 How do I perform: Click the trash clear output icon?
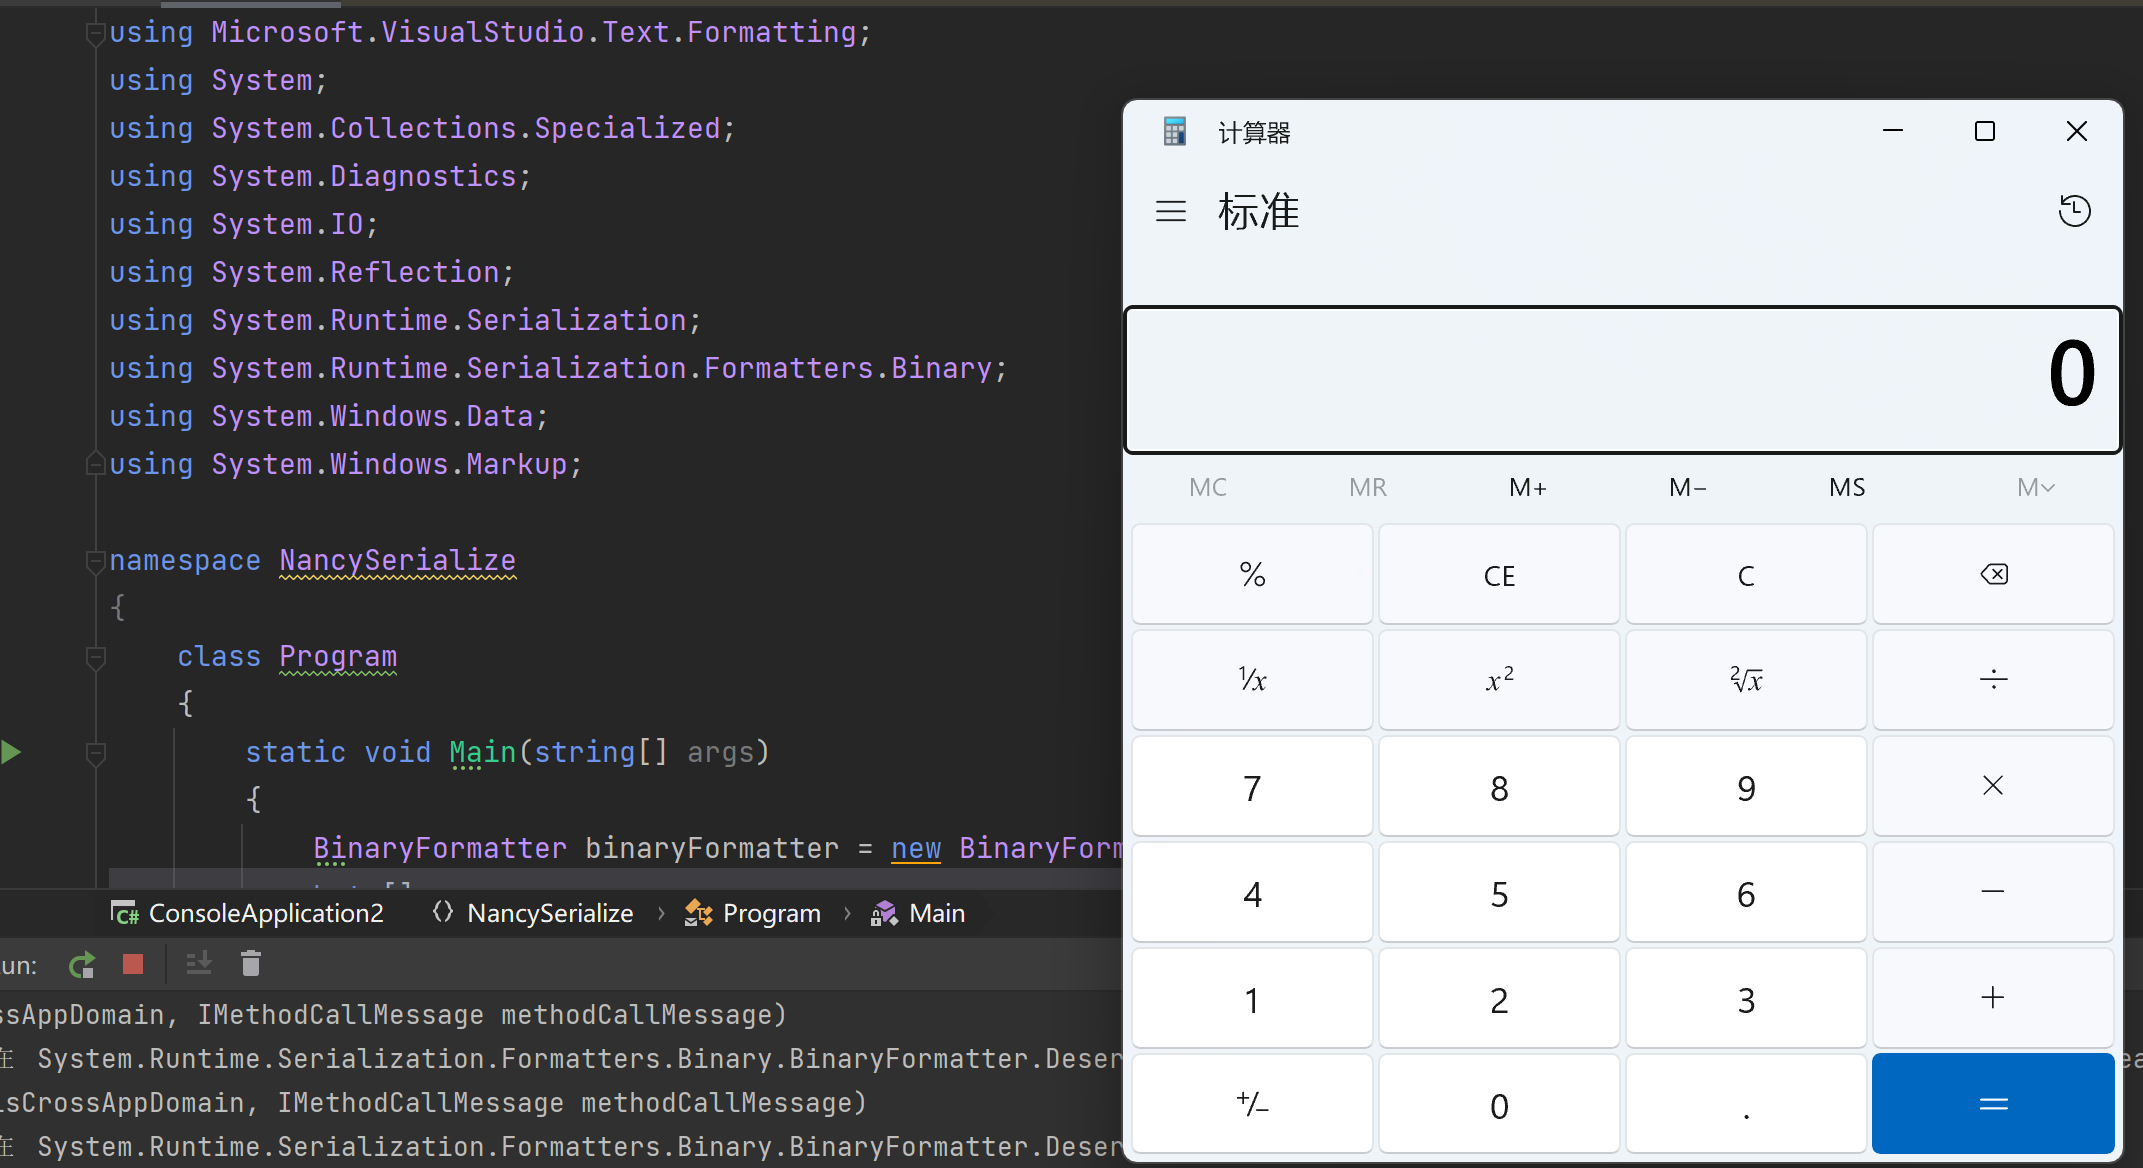pyautogui.click(x=251, y=963)
